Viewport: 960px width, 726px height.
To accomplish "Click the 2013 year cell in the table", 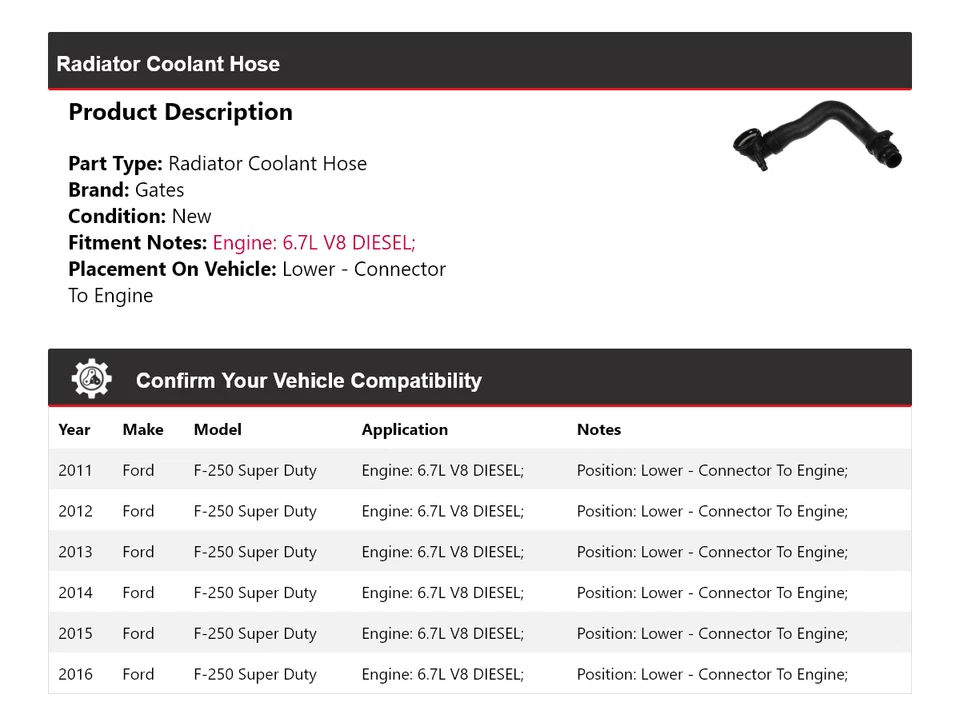I will (75, 552).
